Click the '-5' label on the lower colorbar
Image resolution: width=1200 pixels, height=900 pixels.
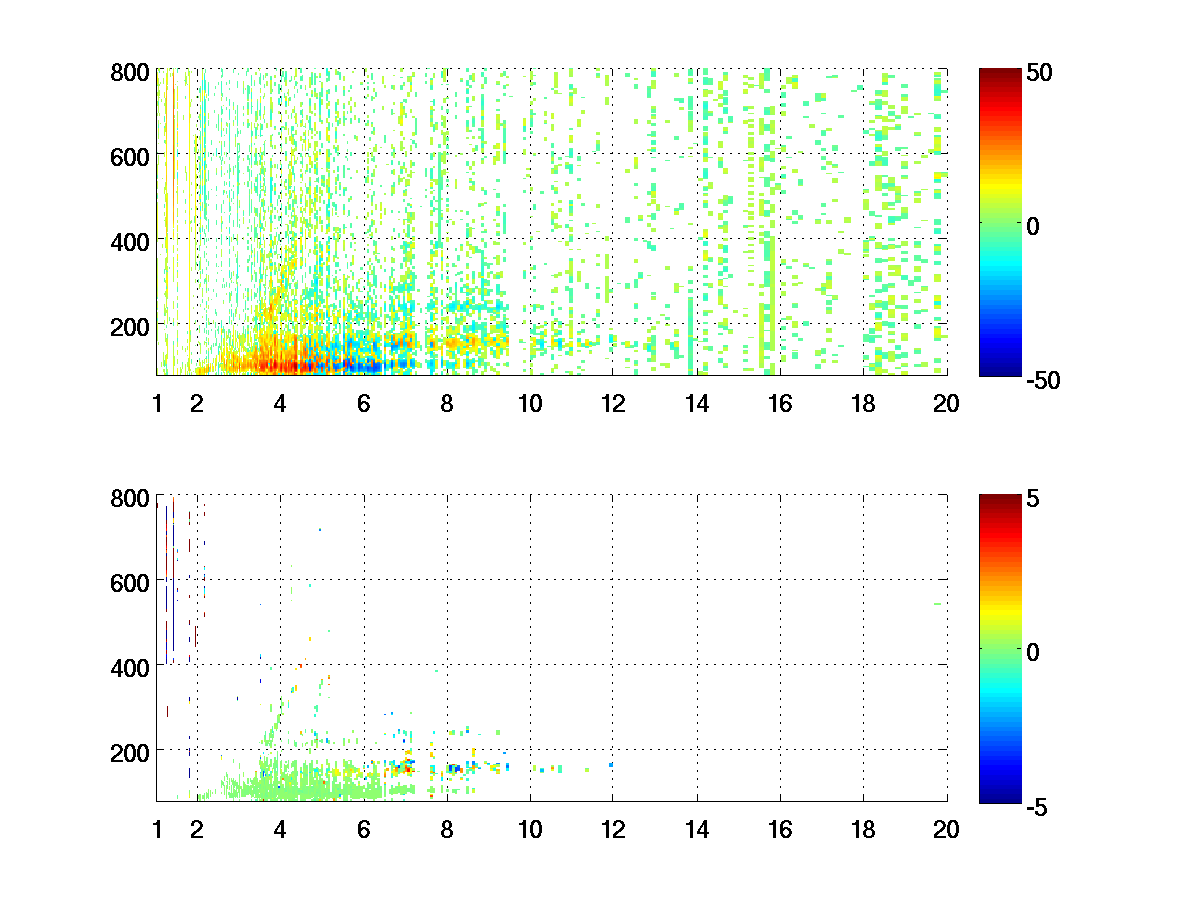coord(1038,806)
